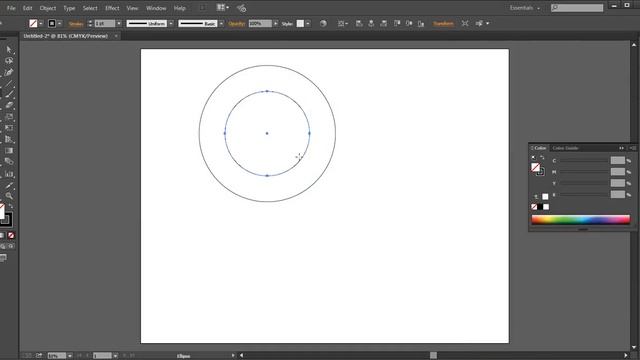The height and width of the screenshot is (360, 640).
Task: Open the stroke weight dropdown arrow
Action: pyautogui.click(x=119, y=24)
